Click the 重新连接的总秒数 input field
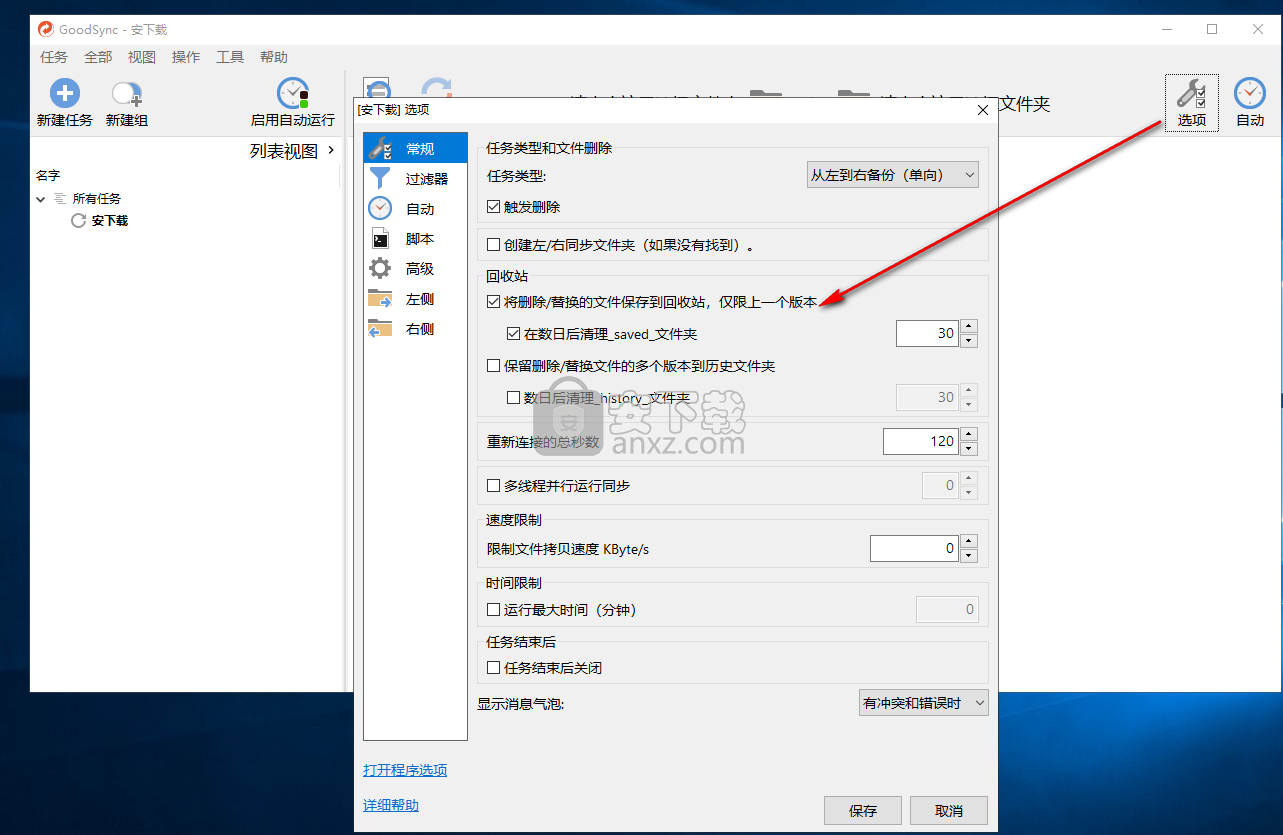Screen dimensions: 1283x835 (x=921, y=441)
